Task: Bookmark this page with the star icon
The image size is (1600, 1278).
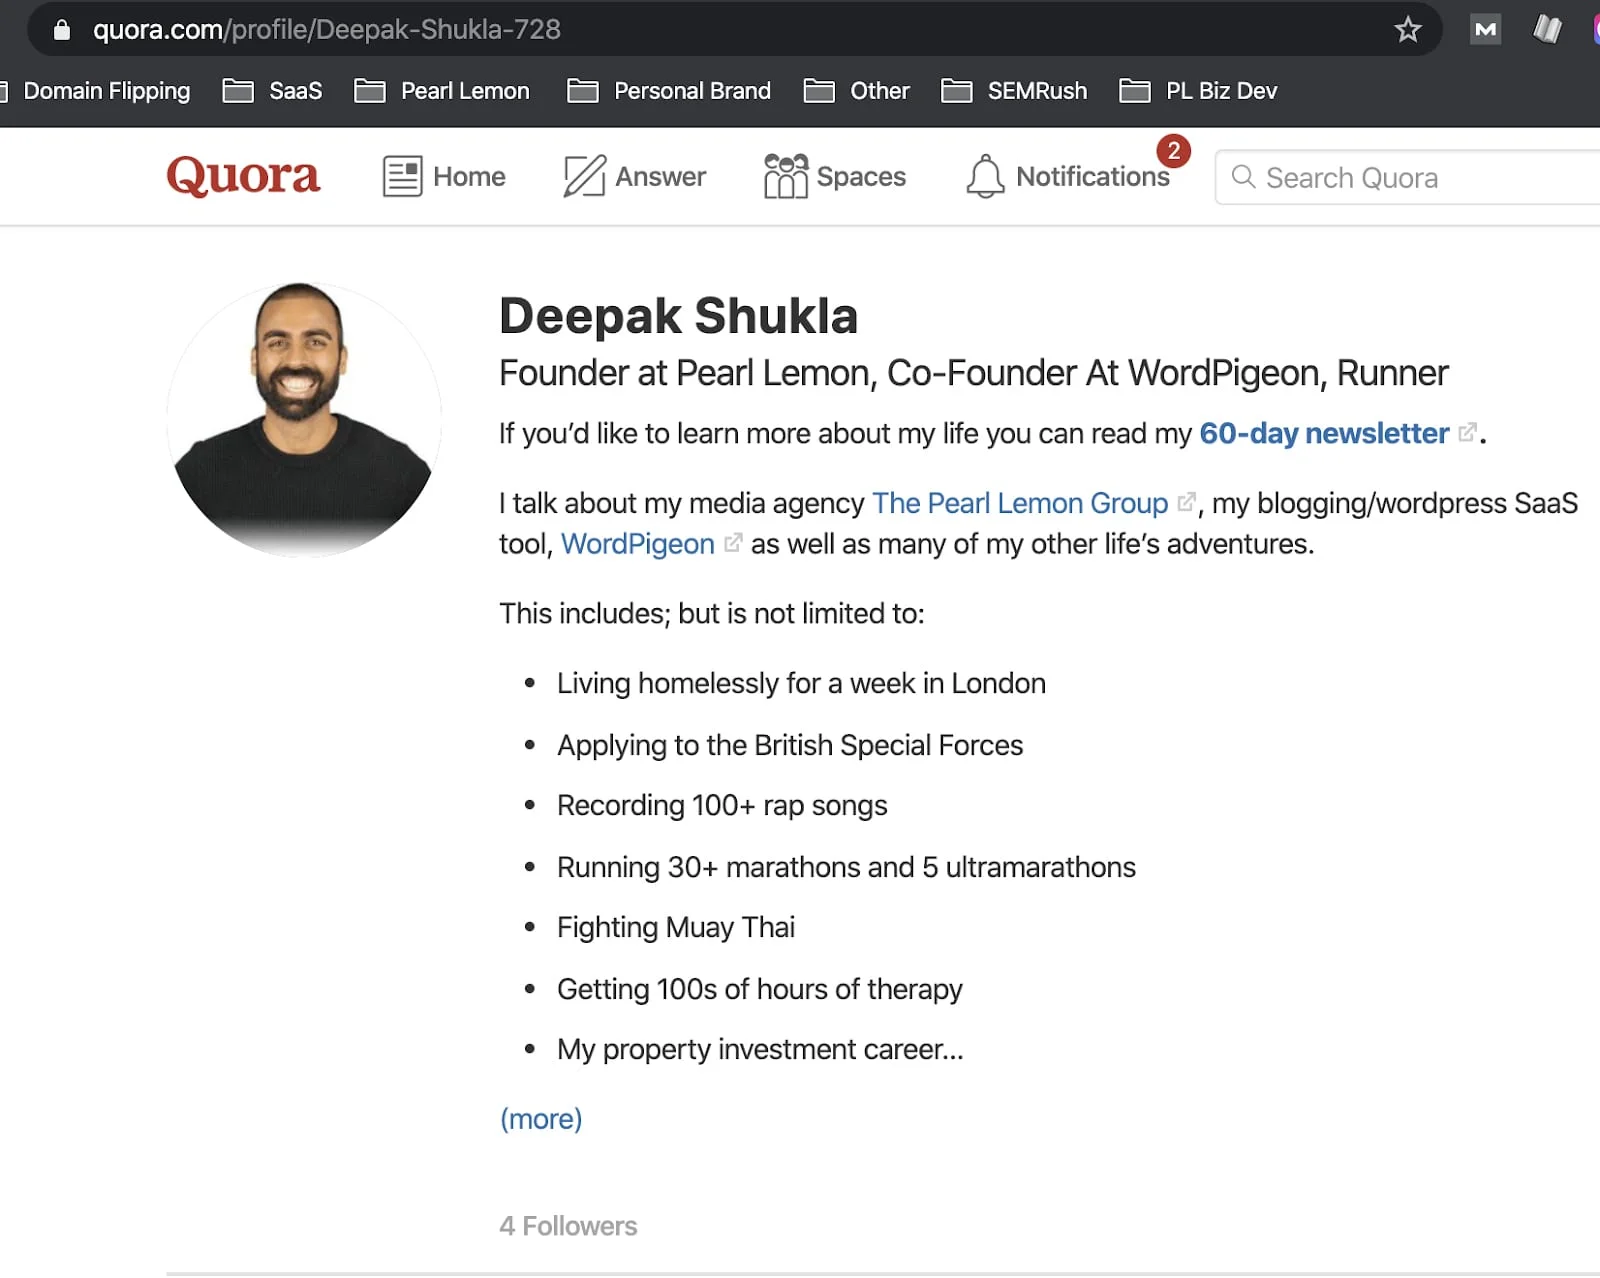Action: (1408, 30)
